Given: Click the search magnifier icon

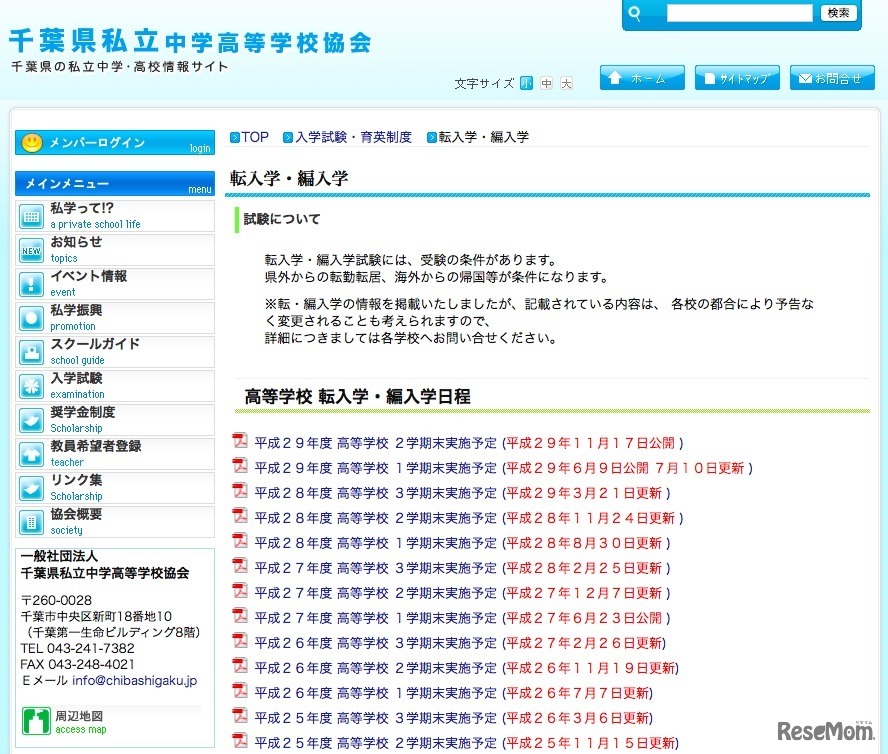Looking at the screenshot, I should pyautogui.click(x=634, y=14).
